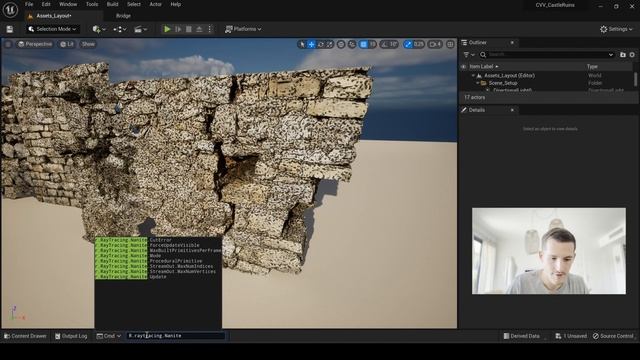Screen dimensions: 640x360
Task: Close the Outliner panel tab
Action: [x=512, y=42]
